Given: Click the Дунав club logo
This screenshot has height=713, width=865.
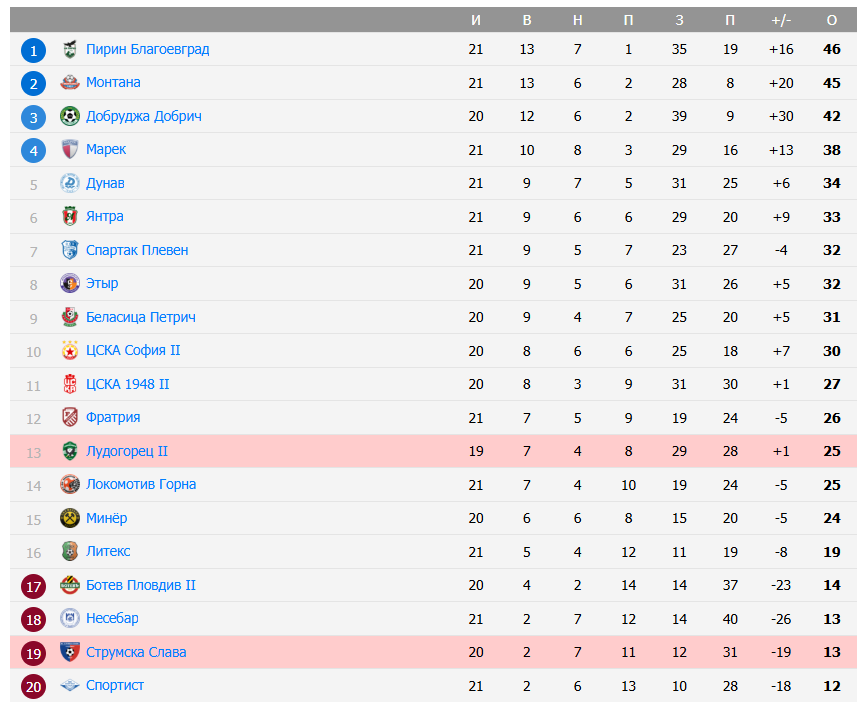Looking at the screenshot, I should [69, 183].
